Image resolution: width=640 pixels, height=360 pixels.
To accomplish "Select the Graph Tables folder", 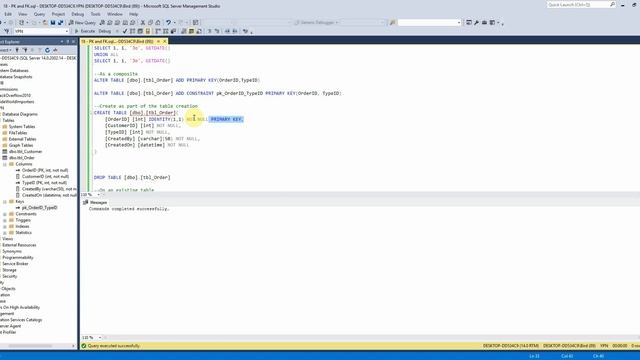I will [21, 145].
